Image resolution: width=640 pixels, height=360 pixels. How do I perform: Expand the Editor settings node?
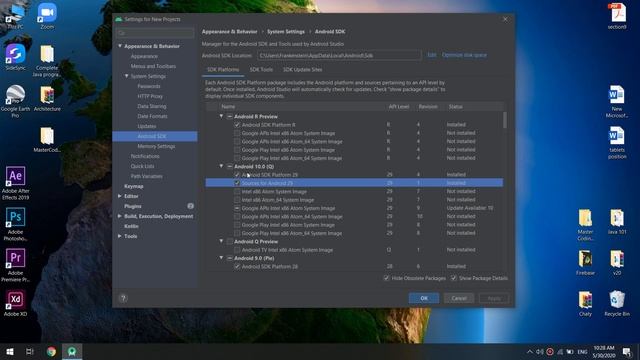click(120, 196)
